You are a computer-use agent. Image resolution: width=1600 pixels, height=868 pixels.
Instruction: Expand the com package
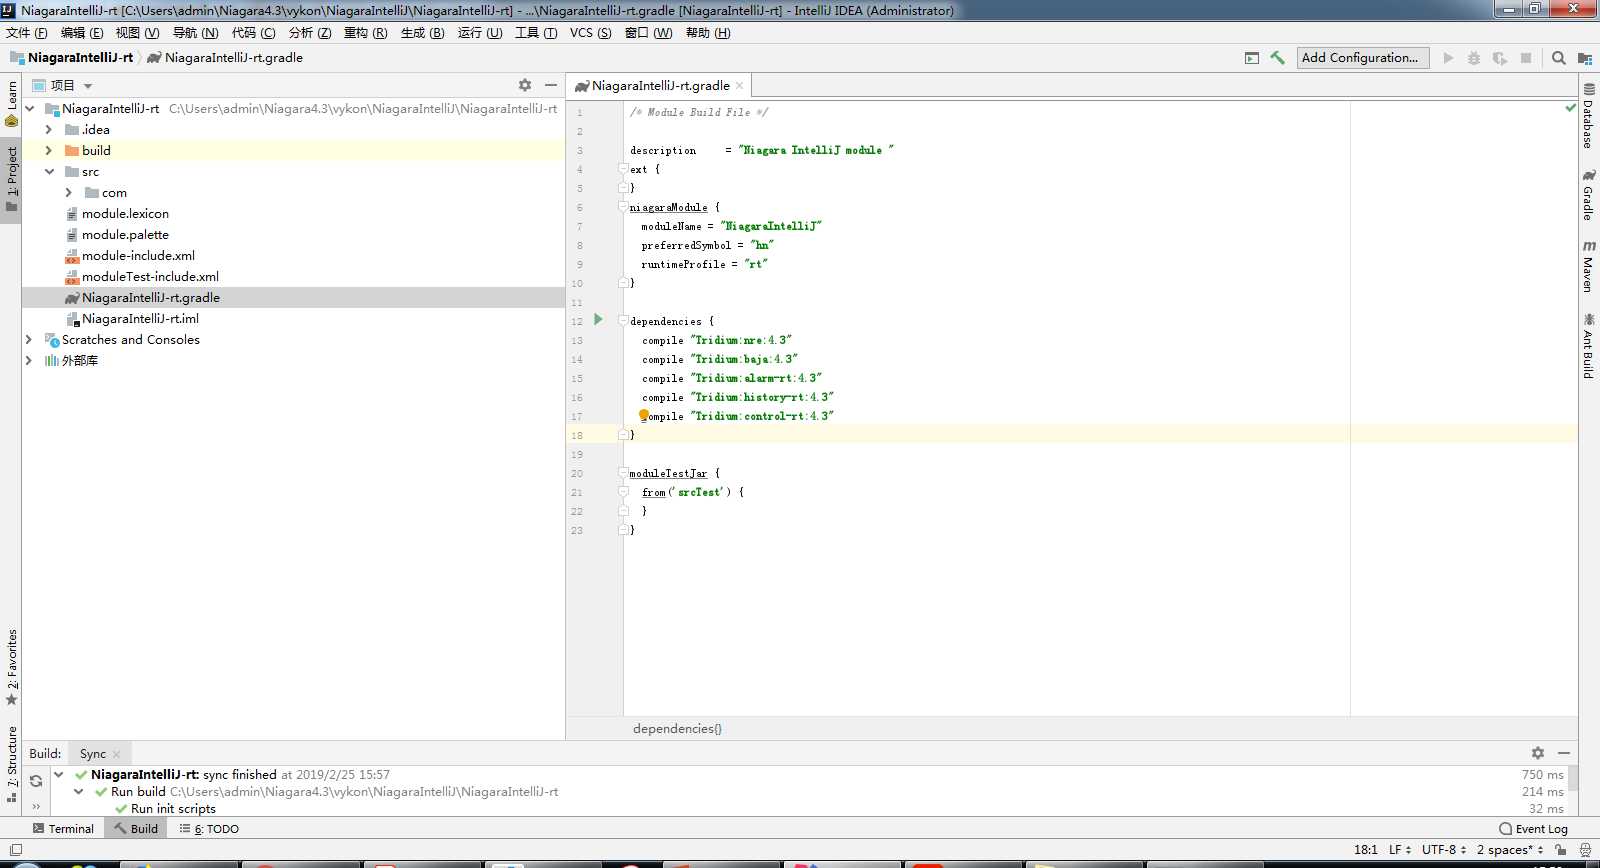click(x=68, y=192)
